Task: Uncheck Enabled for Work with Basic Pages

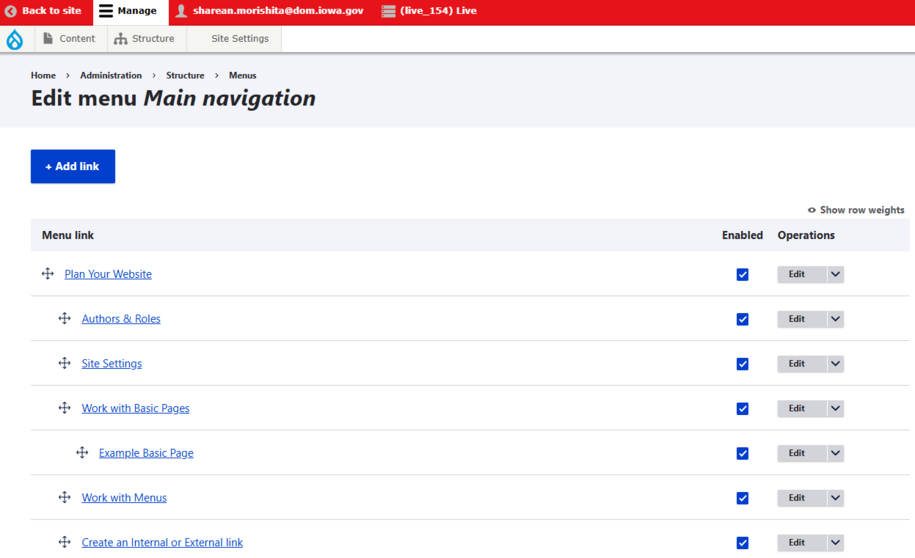Action: click(742, 409)
